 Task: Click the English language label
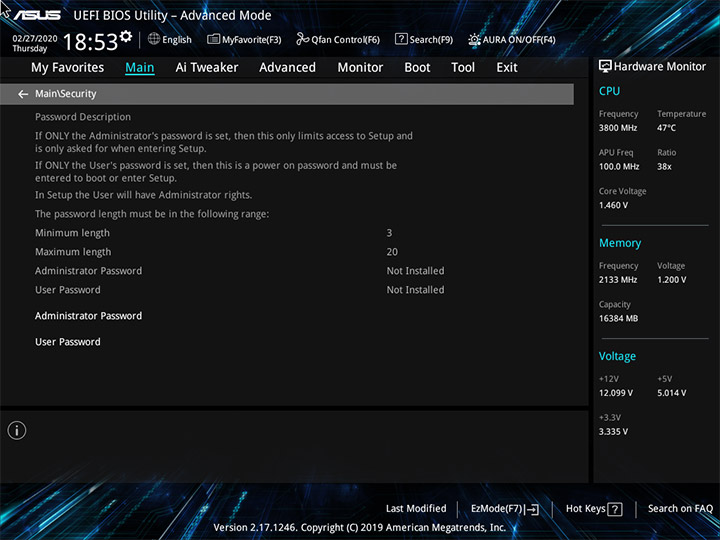[x=177, y=40]
